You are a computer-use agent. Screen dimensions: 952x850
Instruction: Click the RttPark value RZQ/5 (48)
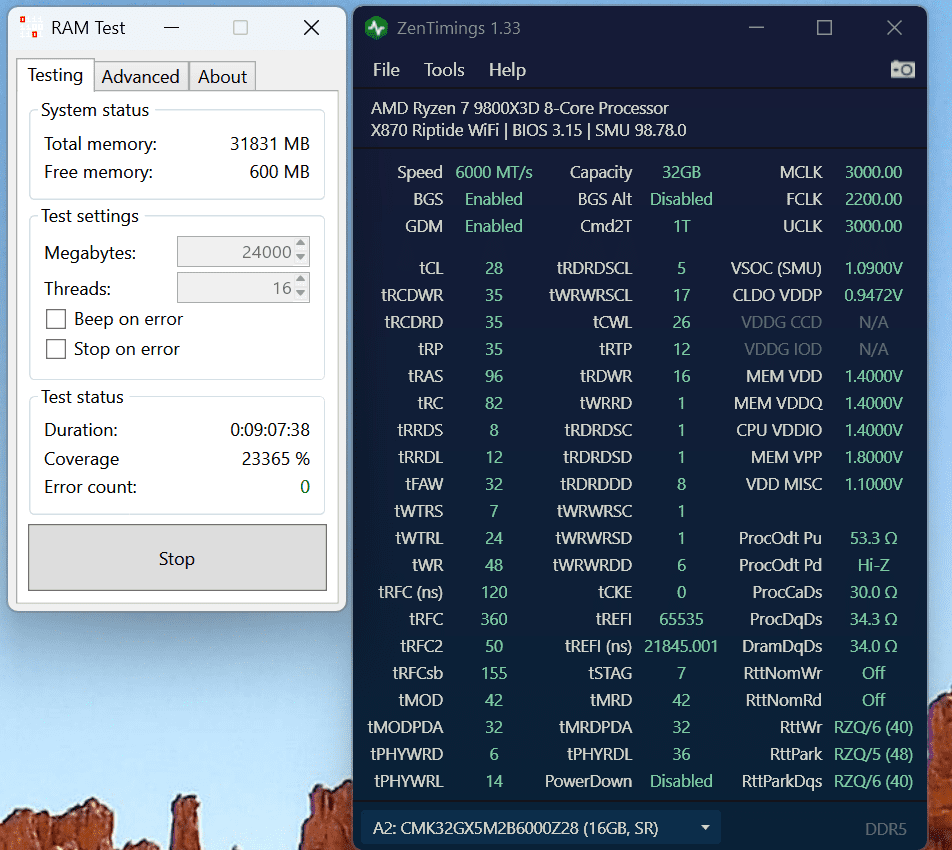point(874,754)
